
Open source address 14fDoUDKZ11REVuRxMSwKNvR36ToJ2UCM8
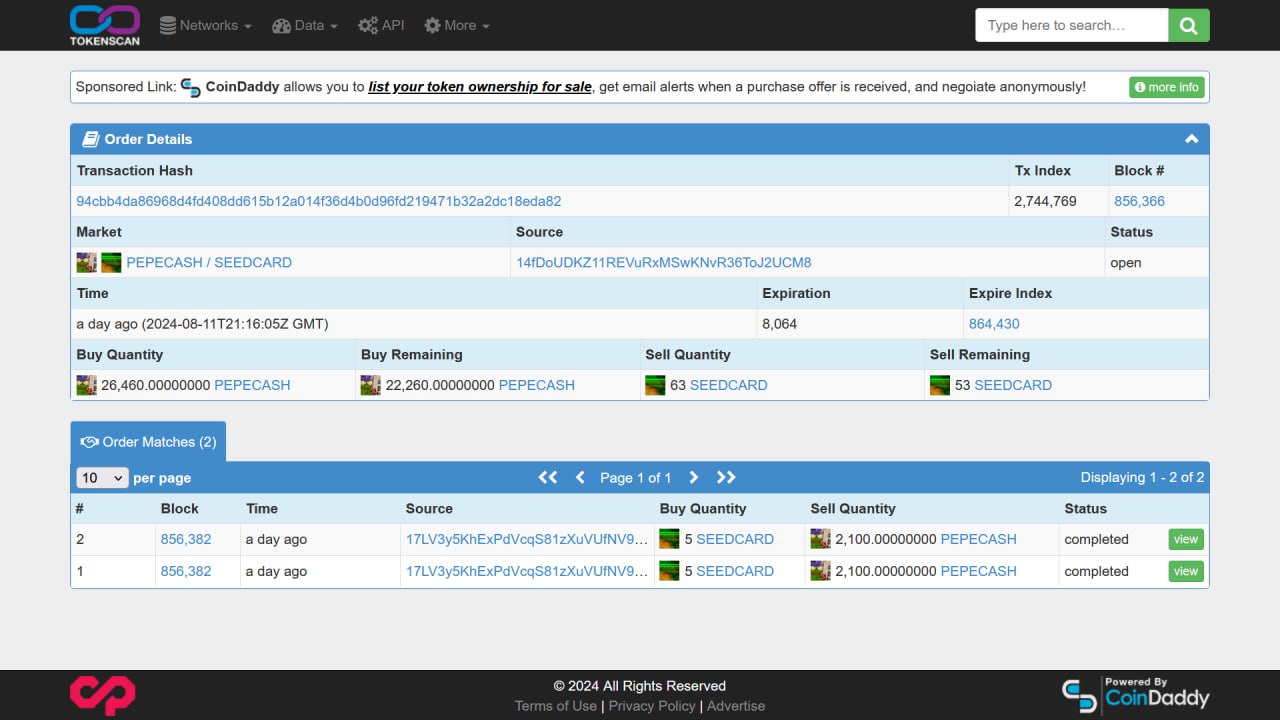click(664, 262)
